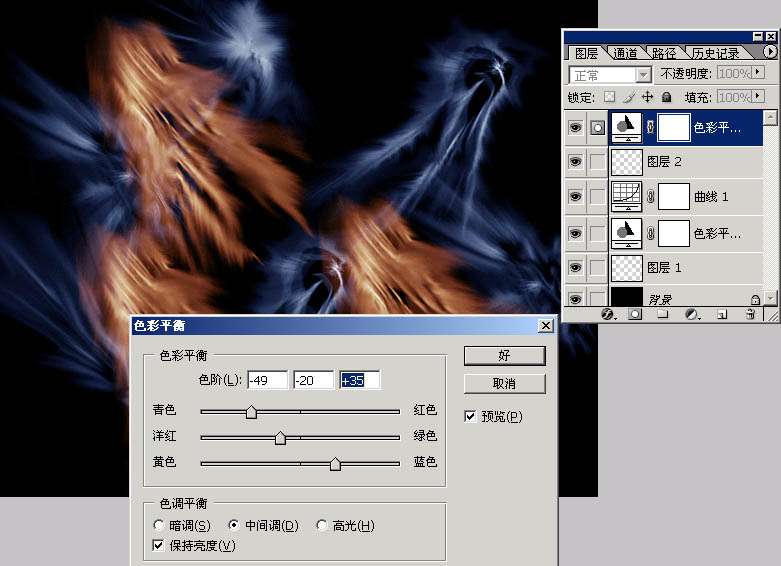Click layers list scroll down arrow
Screen dimensions: 781x566
coord(770,298)
